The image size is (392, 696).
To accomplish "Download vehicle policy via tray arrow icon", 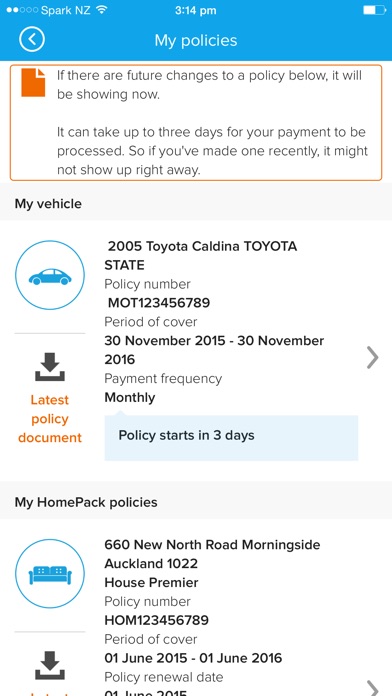I will pyautogui.click(x=50, y=367).
